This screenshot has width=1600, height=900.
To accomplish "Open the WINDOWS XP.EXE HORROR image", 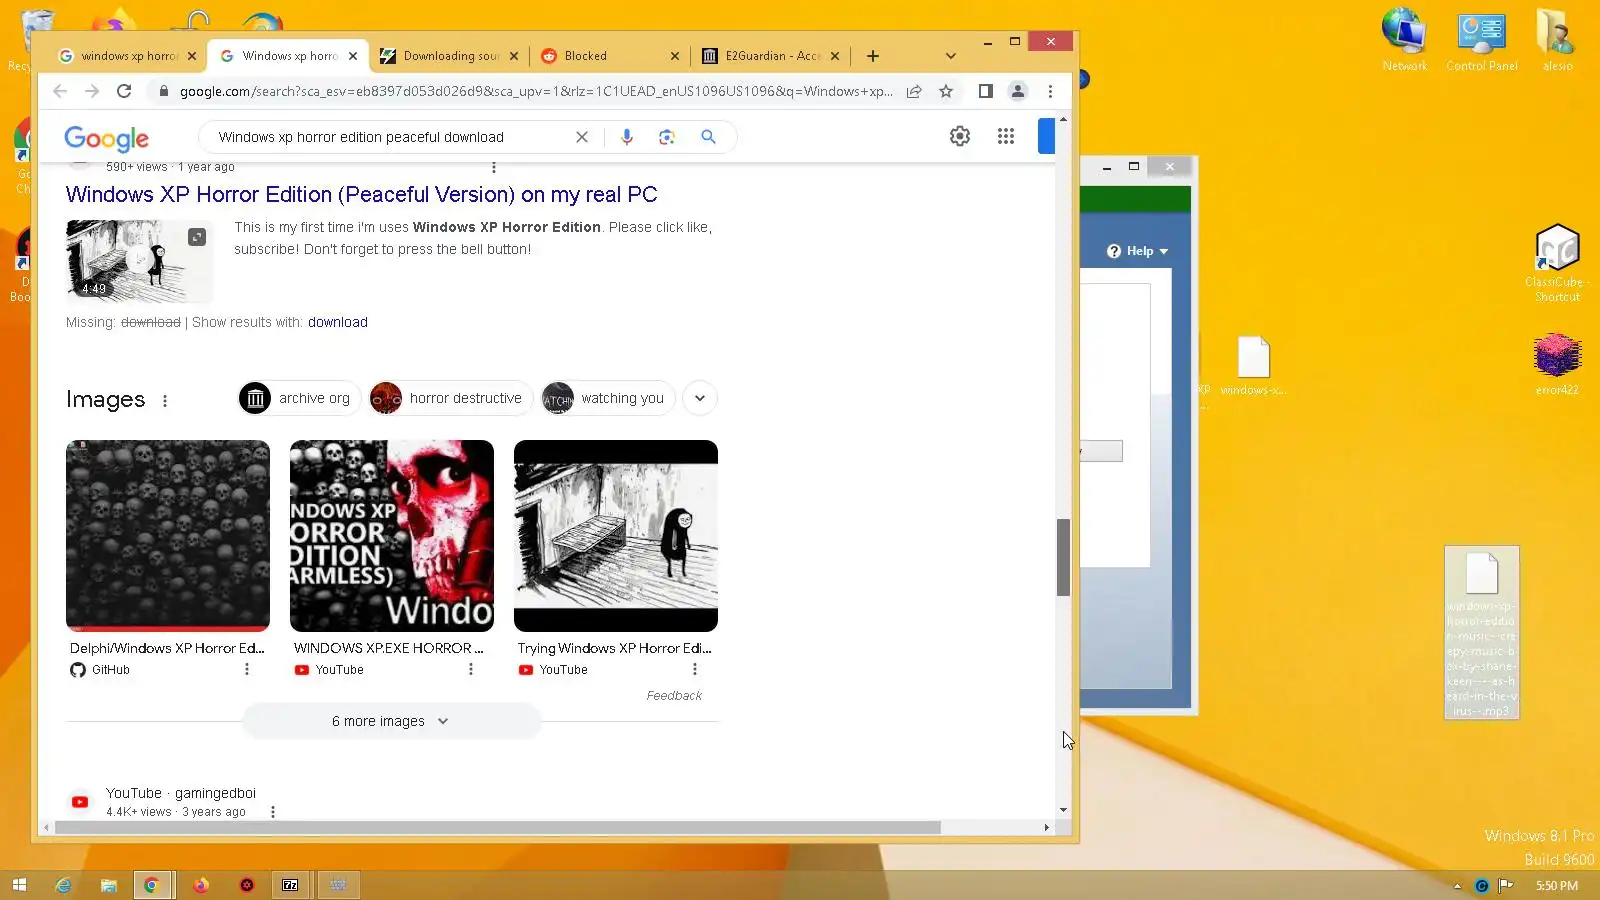I will (x=392, y=536).
